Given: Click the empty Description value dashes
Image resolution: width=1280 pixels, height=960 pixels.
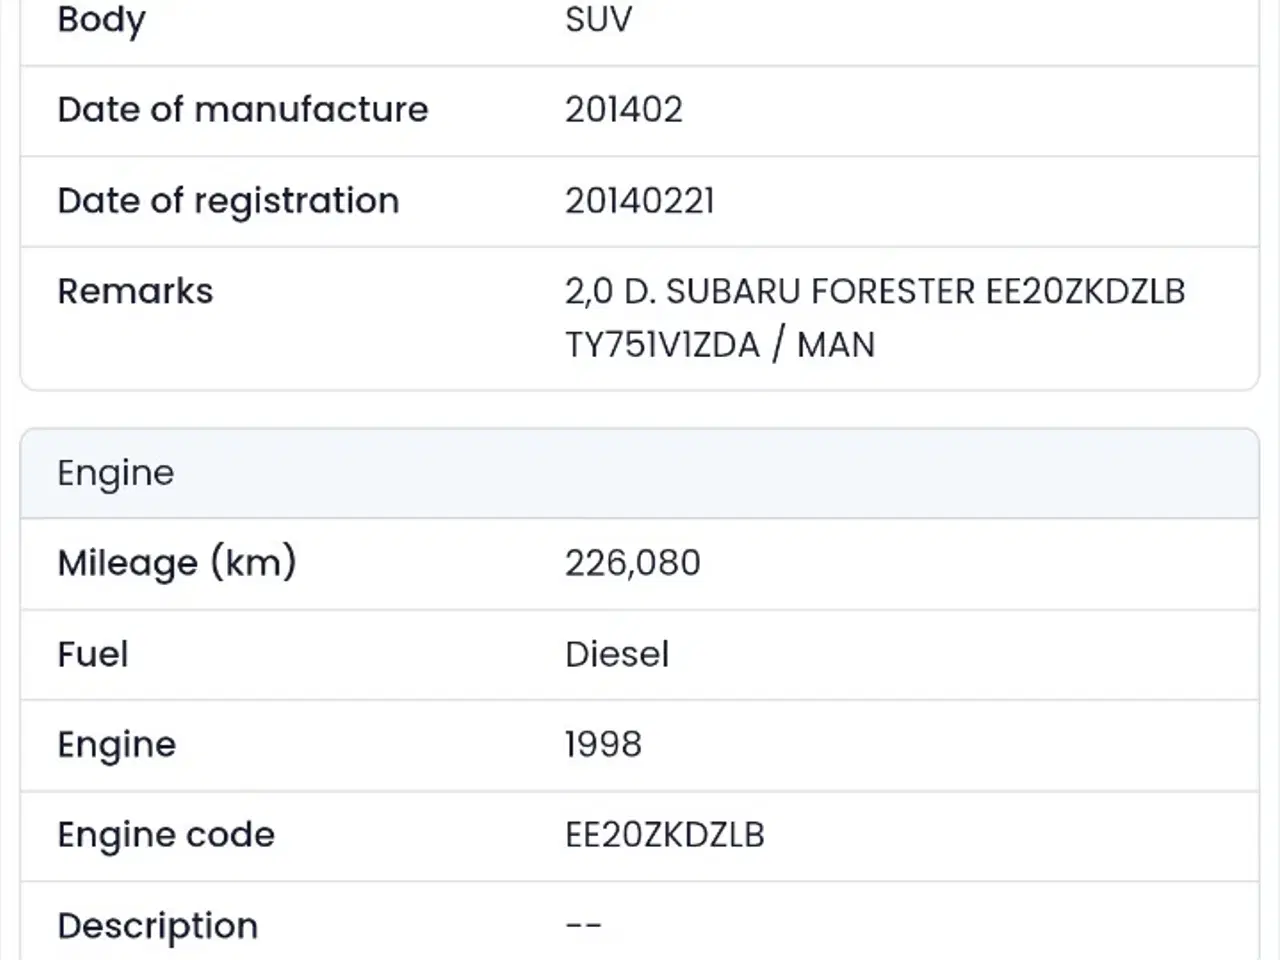Looking at the screenshot, I should tap(583, 926).
